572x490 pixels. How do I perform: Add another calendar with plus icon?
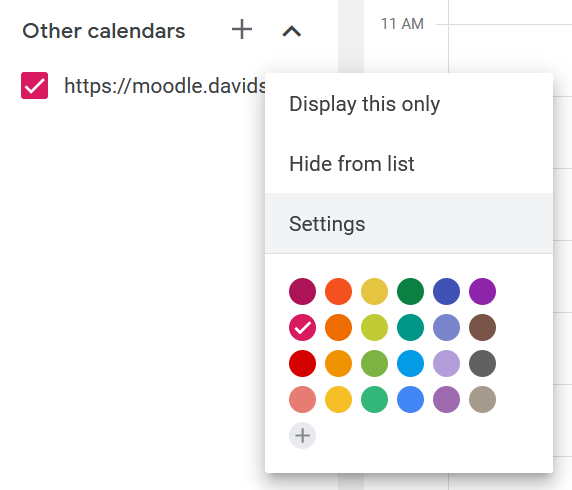tap(242, 30)
